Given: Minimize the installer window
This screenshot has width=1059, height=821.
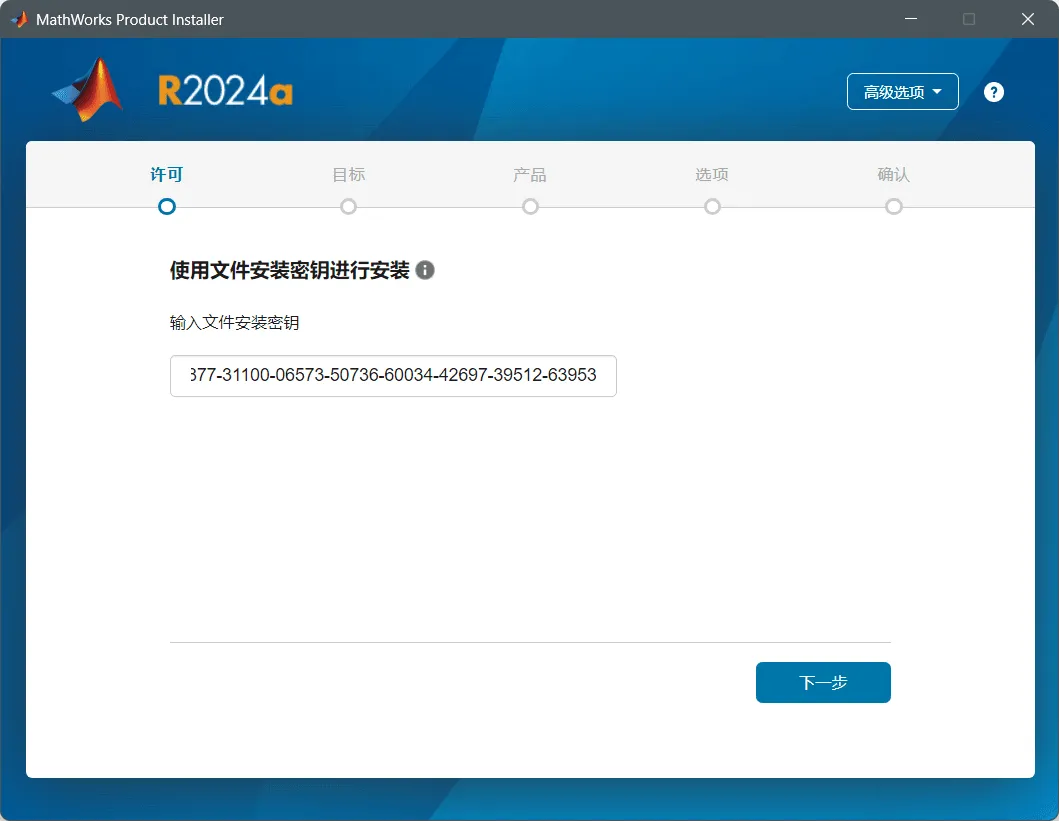Looking at the screenshot, I should click(911, 19).
